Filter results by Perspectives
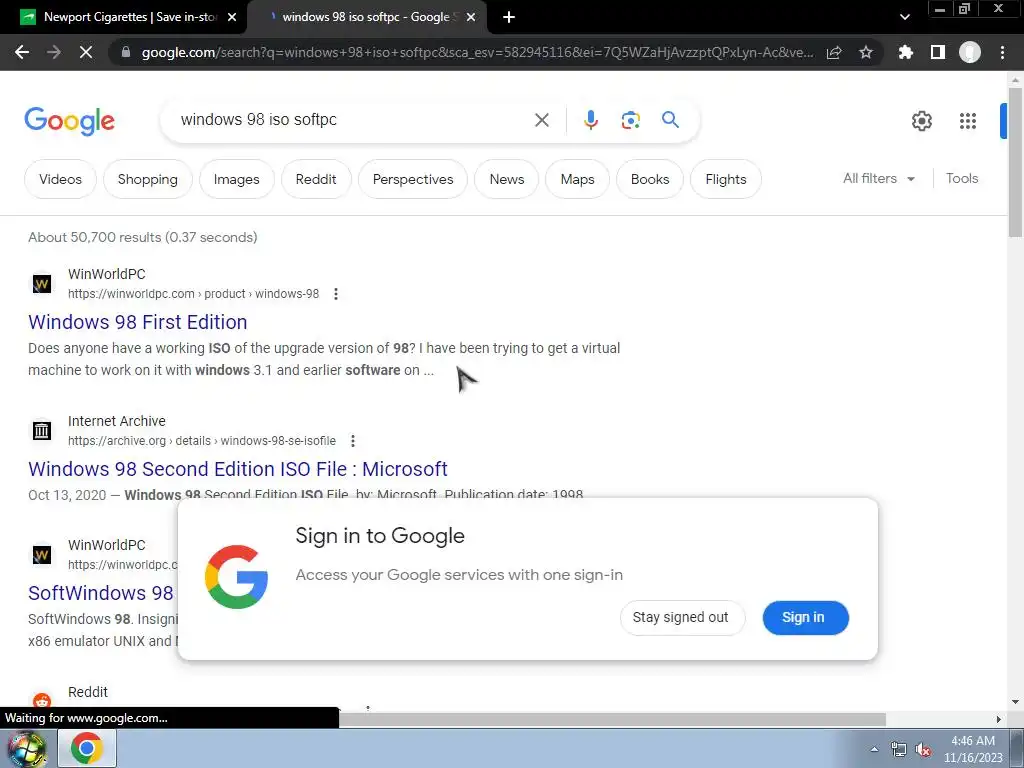 [413, 179]
